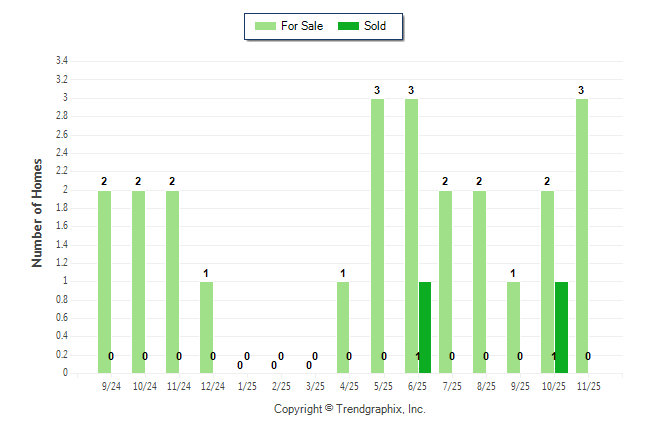Select the For Sale bar for 9/25
This screenshot has height=434, width=646.
513,327
